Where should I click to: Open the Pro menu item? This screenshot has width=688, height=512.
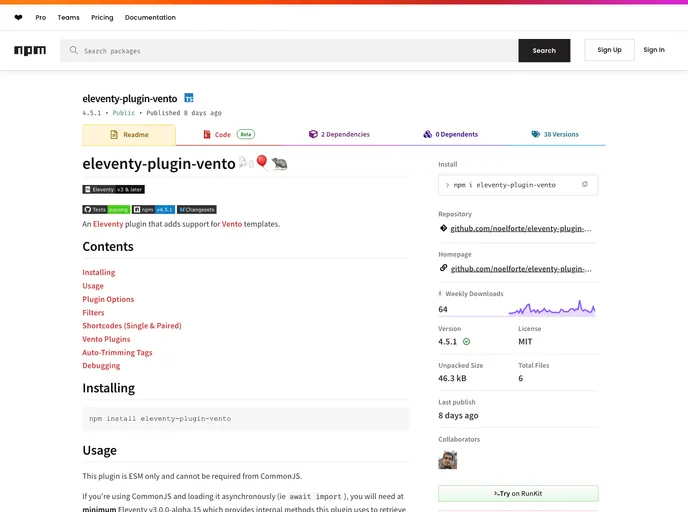tap(41, 18)
